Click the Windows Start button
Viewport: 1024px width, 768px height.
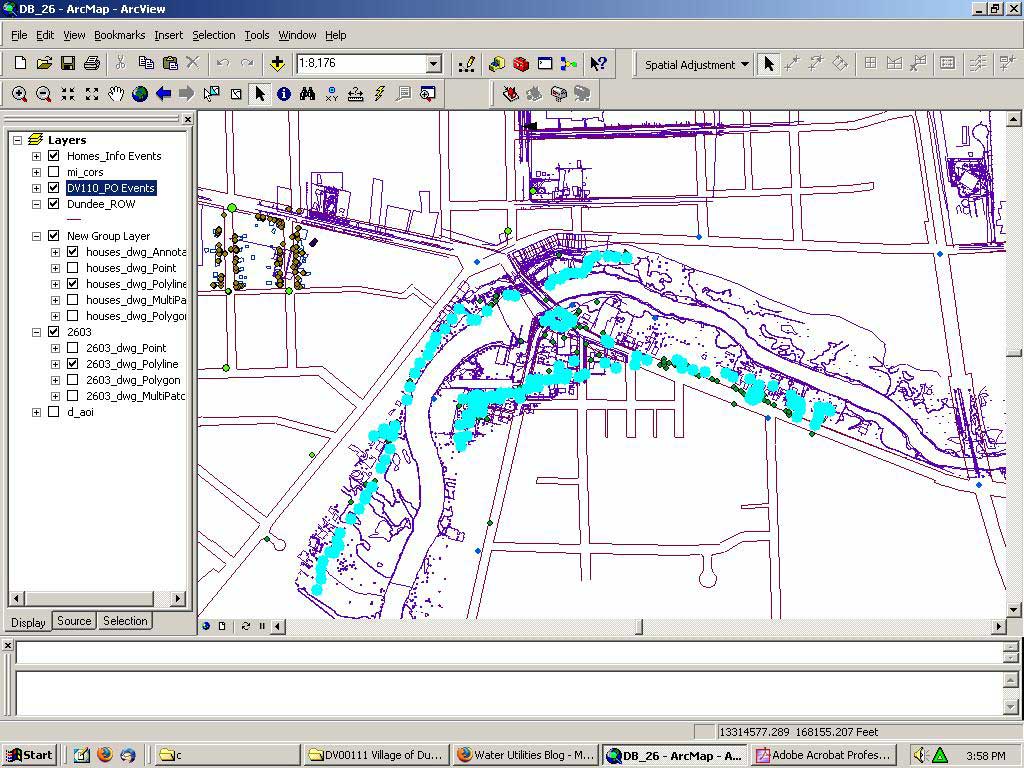tap(29, 755)
